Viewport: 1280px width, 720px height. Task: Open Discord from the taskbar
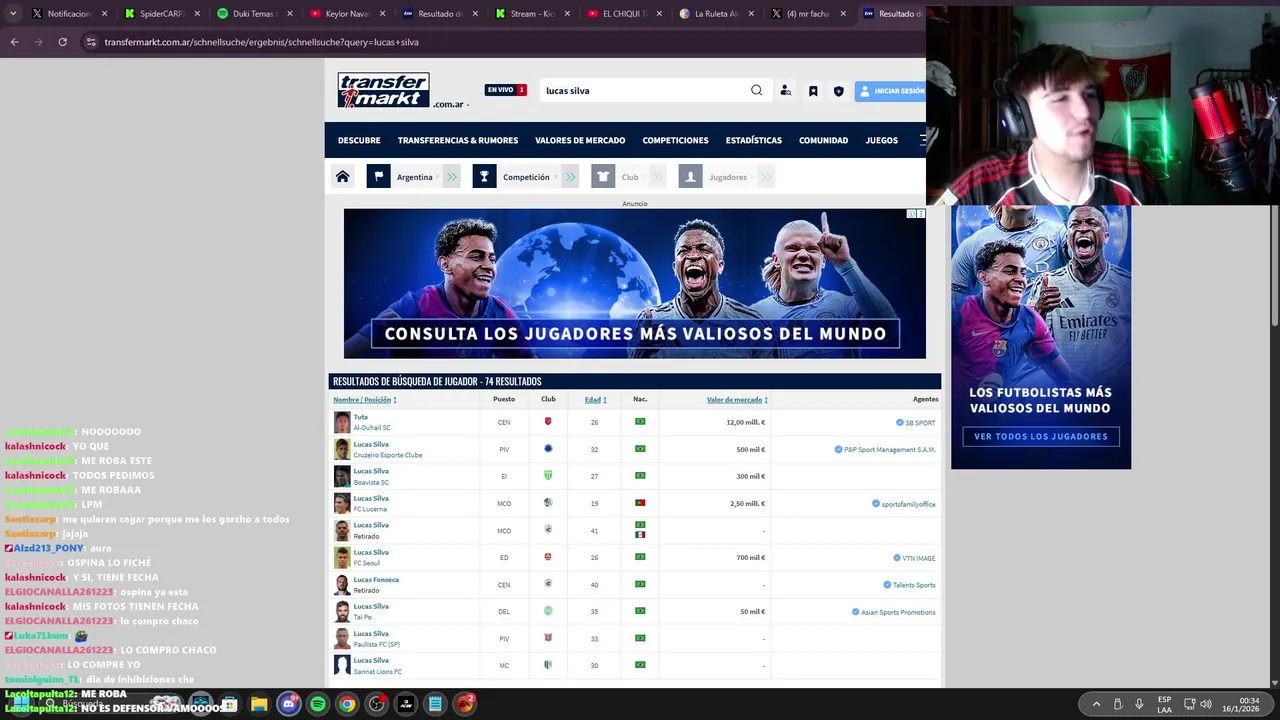289,704
